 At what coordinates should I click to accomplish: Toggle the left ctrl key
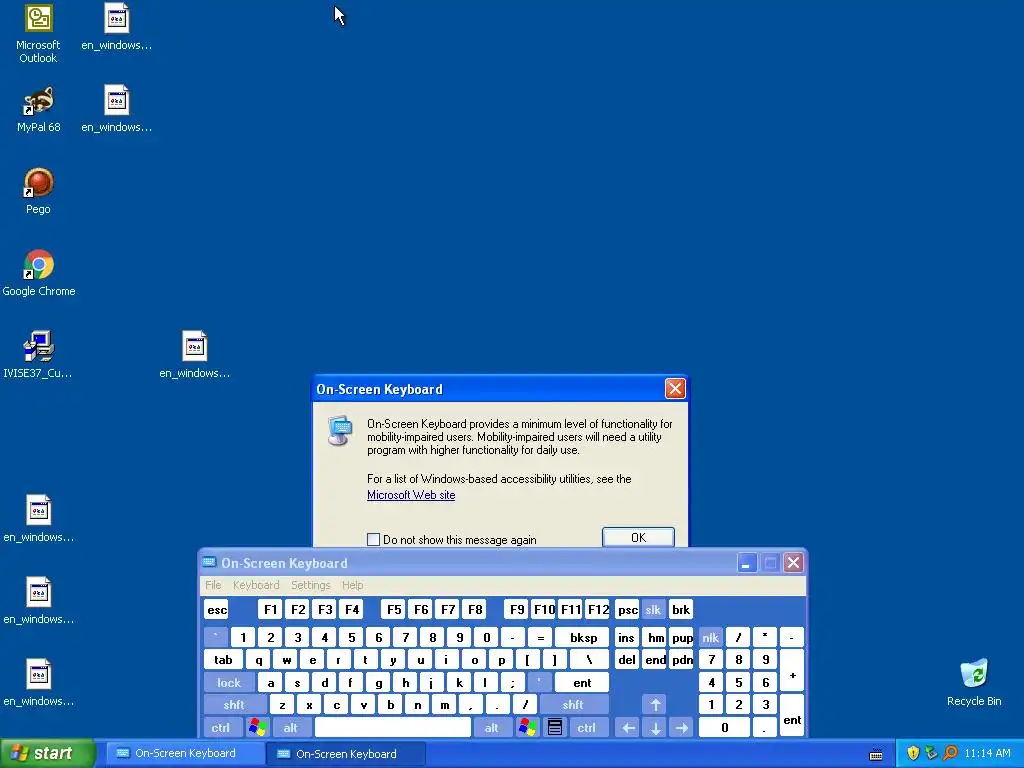[221, 727]
